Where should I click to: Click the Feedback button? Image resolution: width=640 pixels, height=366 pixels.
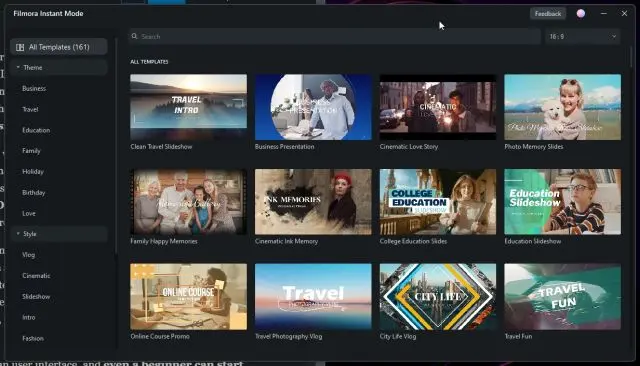click(548, 13)
